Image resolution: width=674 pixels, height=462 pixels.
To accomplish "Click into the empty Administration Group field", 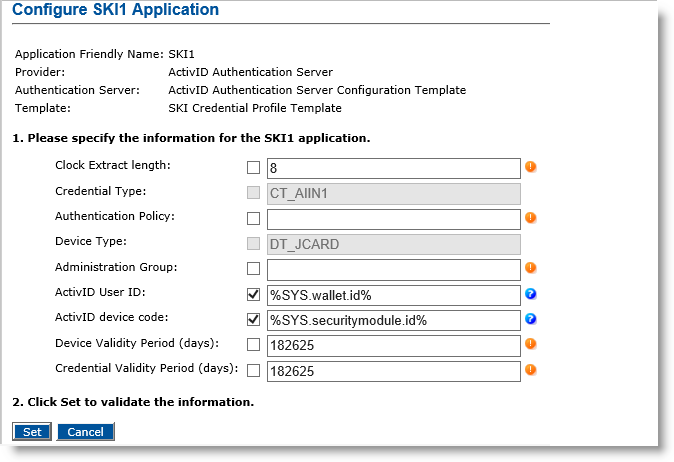I will (x=393, y=269).
